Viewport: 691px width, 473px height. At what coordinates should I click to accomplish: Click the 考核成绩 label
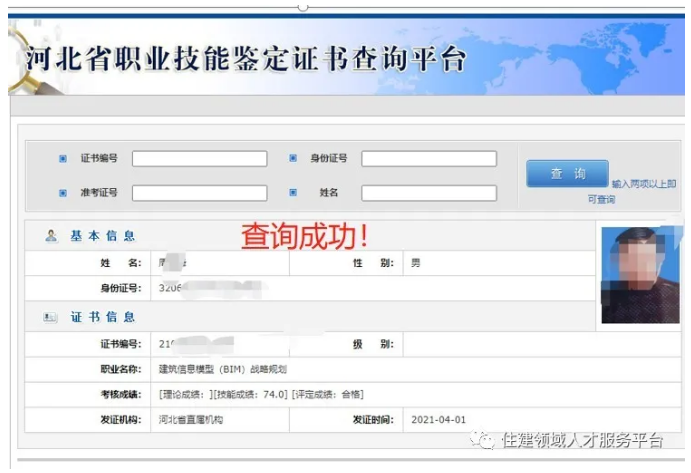pos(121,395)
